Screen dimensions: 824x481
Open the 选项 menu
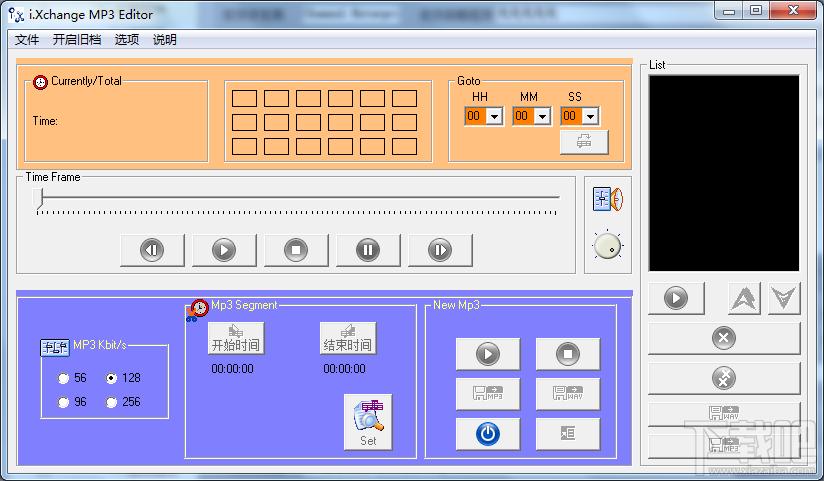[127, 39]
